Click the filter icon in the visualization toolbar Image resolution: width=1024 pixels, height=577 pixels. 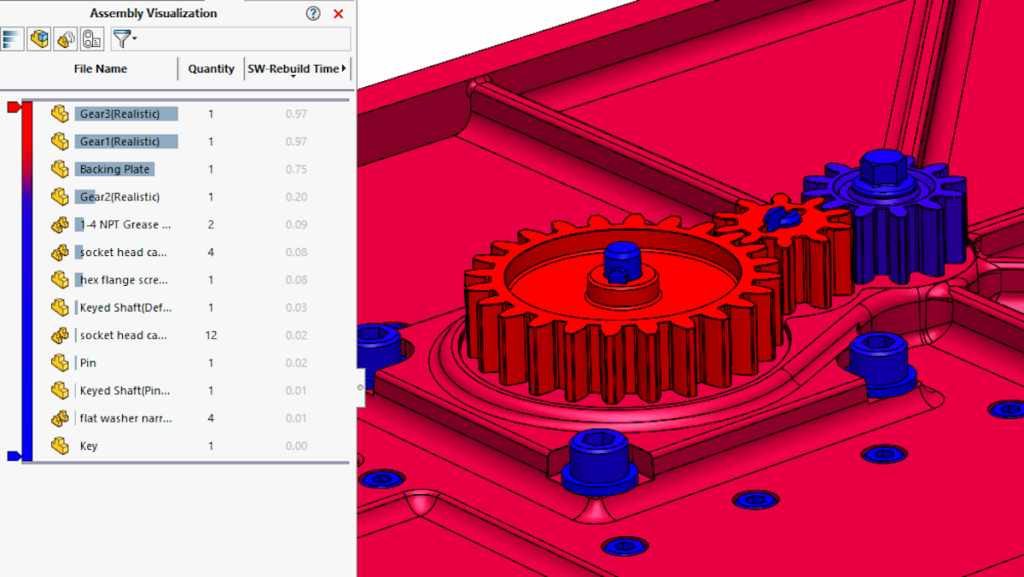[121, 39]
